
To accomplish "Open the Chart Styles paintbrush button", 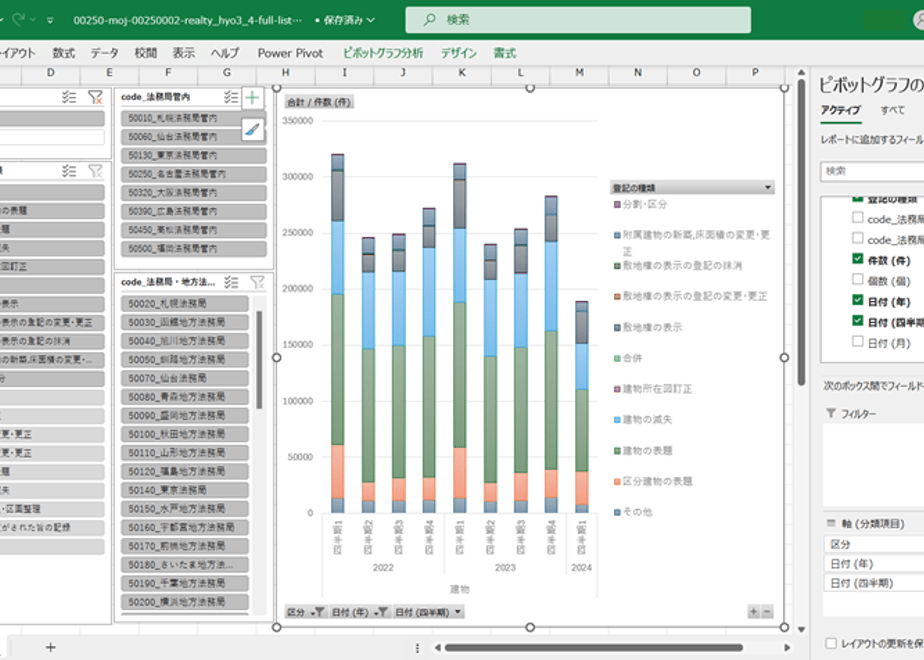I will [x=252, y=129].
